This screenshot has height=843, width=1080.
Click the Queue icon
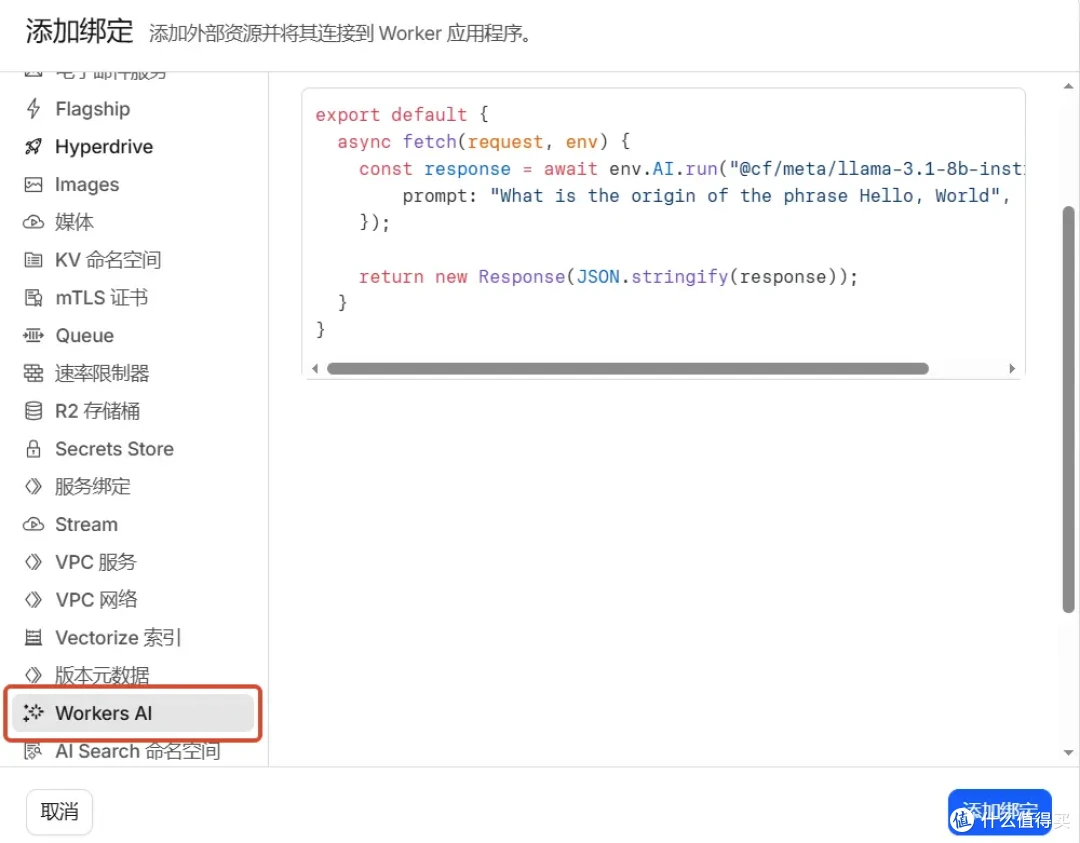(x=33, y=335)
